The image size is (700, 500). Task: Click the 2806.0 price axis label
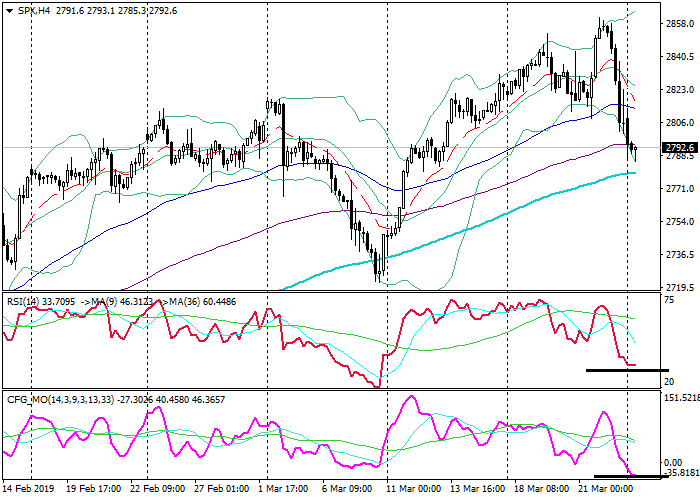click(680, 123)
